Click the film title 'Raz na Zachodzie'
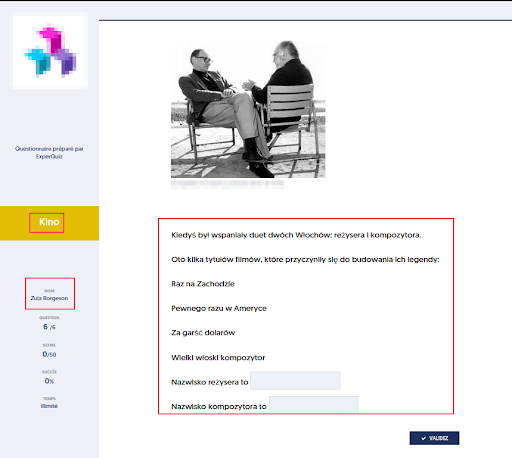The image size is (512, 458). [x=203, y=284]
